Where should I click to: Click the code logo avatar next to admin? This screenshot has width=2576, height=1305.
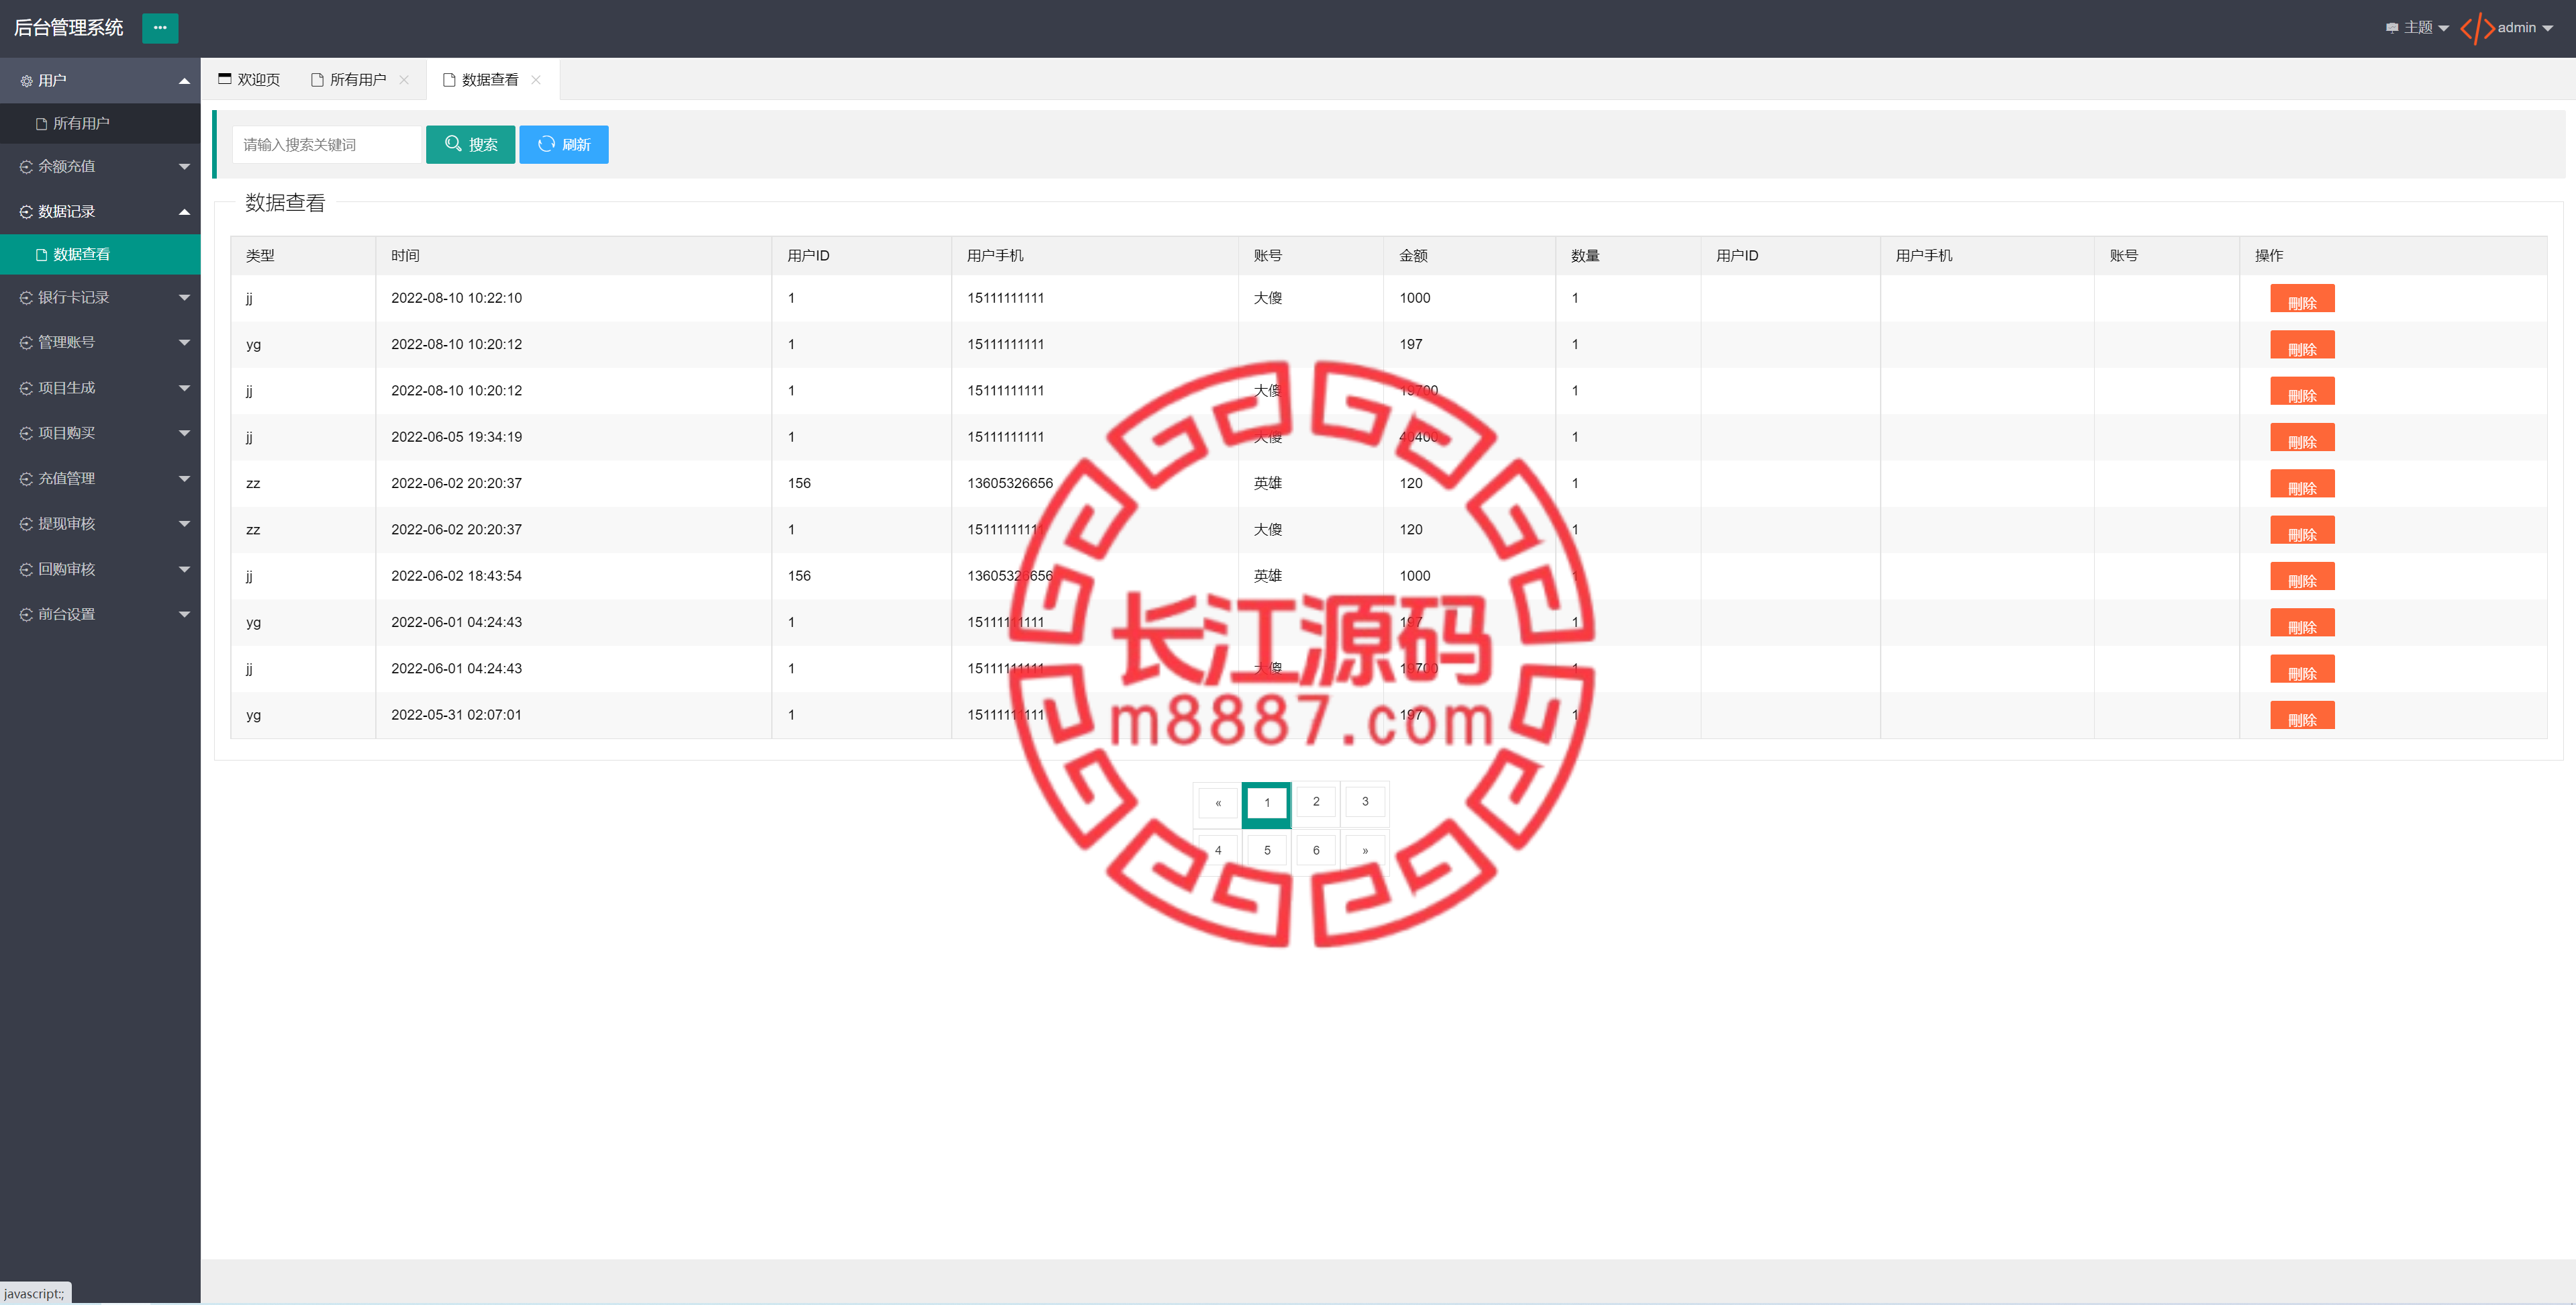pyautogui.click(x=2477, y=28)
